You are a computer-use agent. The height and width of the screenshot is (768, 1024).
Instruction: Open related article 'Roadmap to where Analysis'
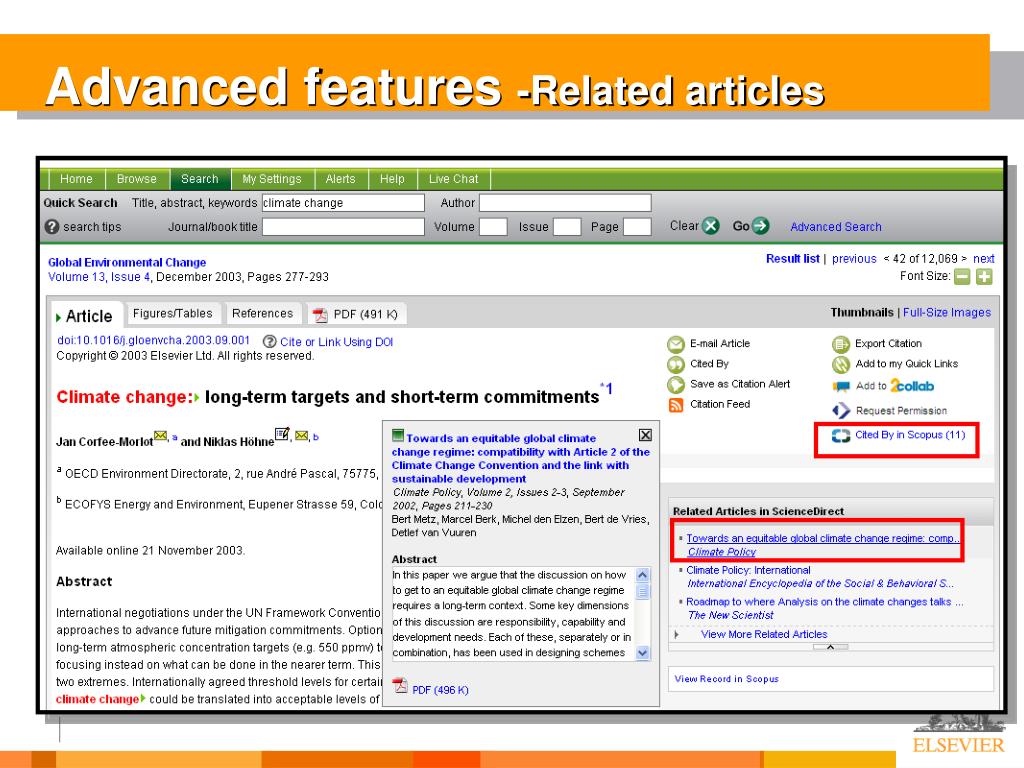[x=824, y=601]
